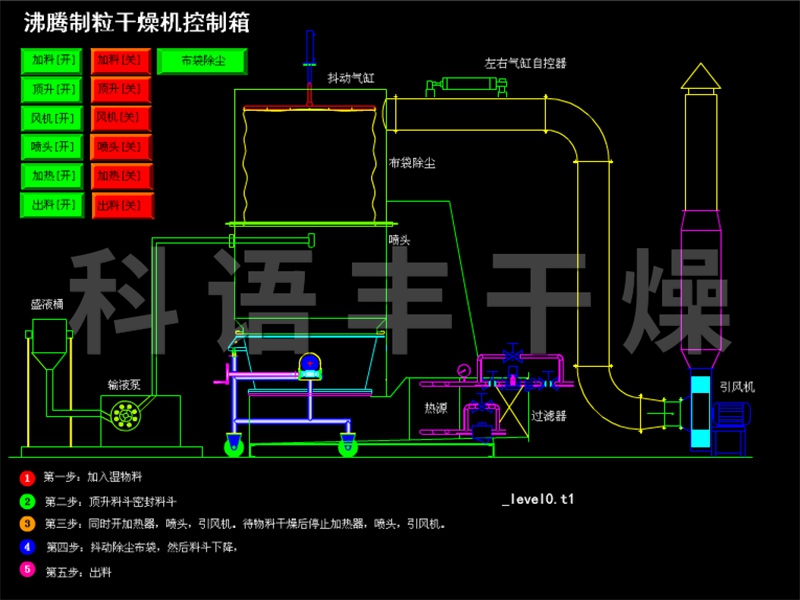The height and width of the screenshot is (600, 800).
Task: Click the 左右气缸自控器 label
Action: click(526, 63)
